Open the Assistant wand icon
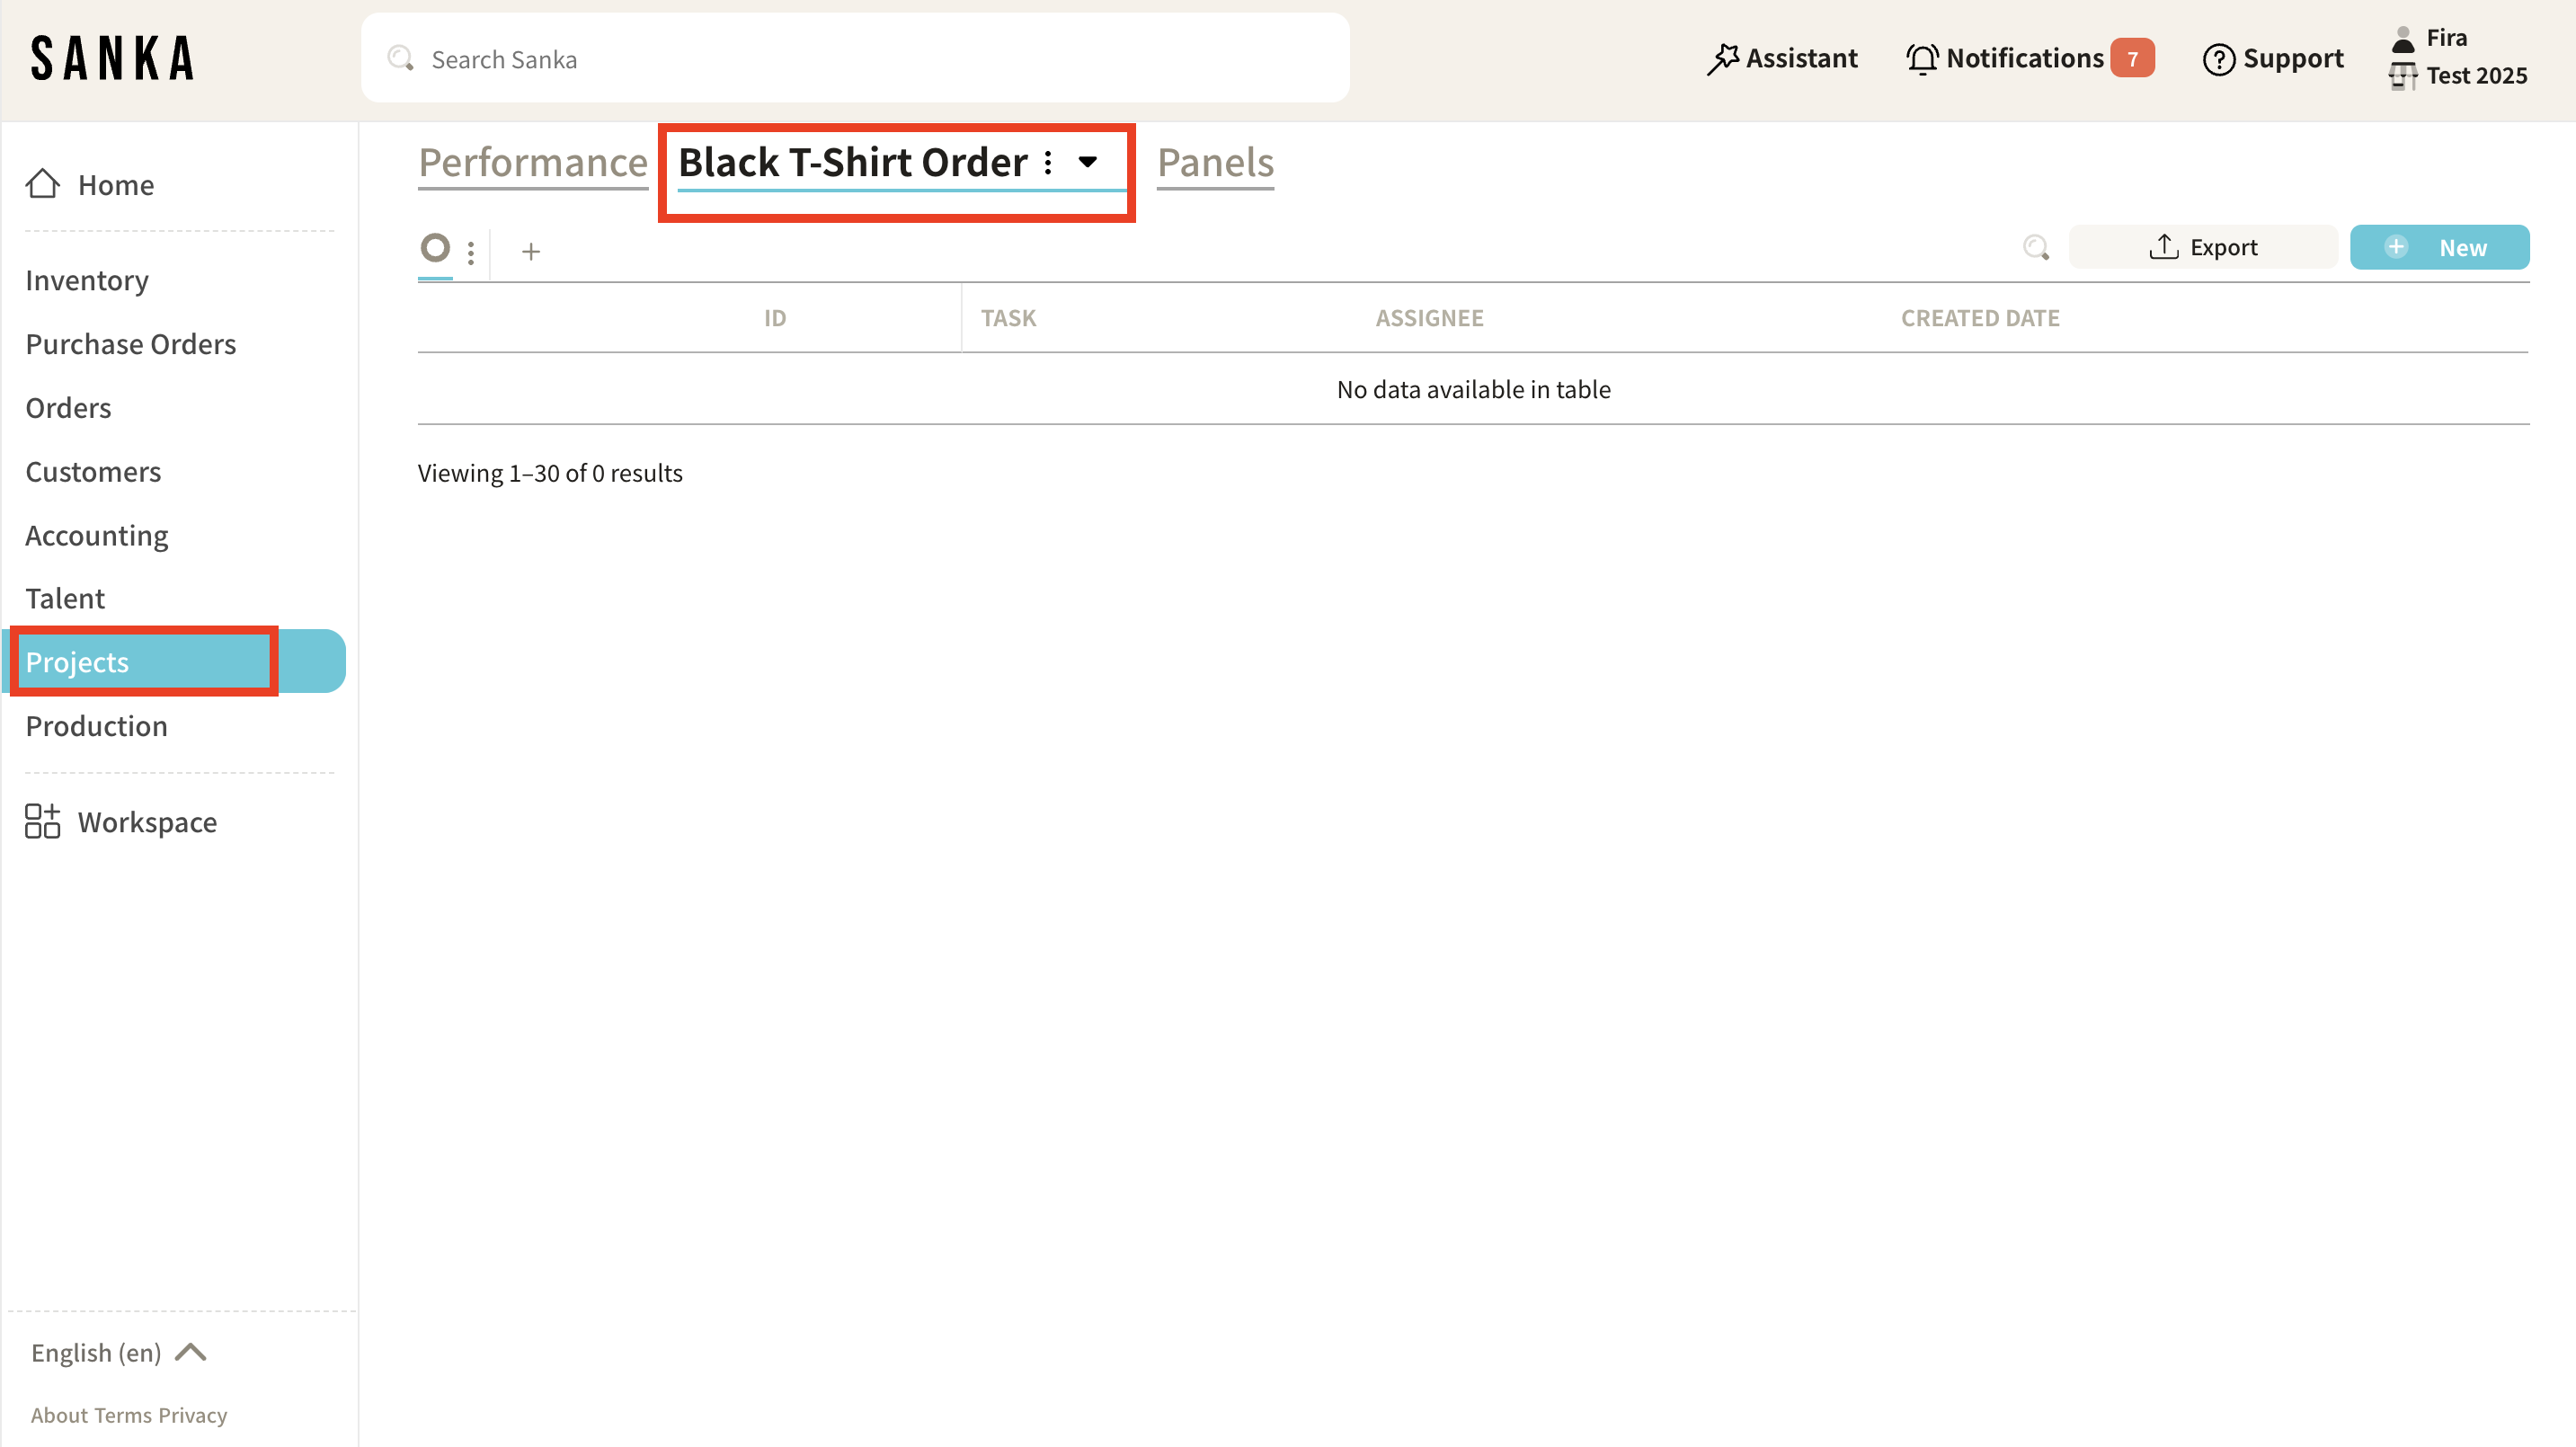This screenshot has height=1447, width=2576. 1722,59
